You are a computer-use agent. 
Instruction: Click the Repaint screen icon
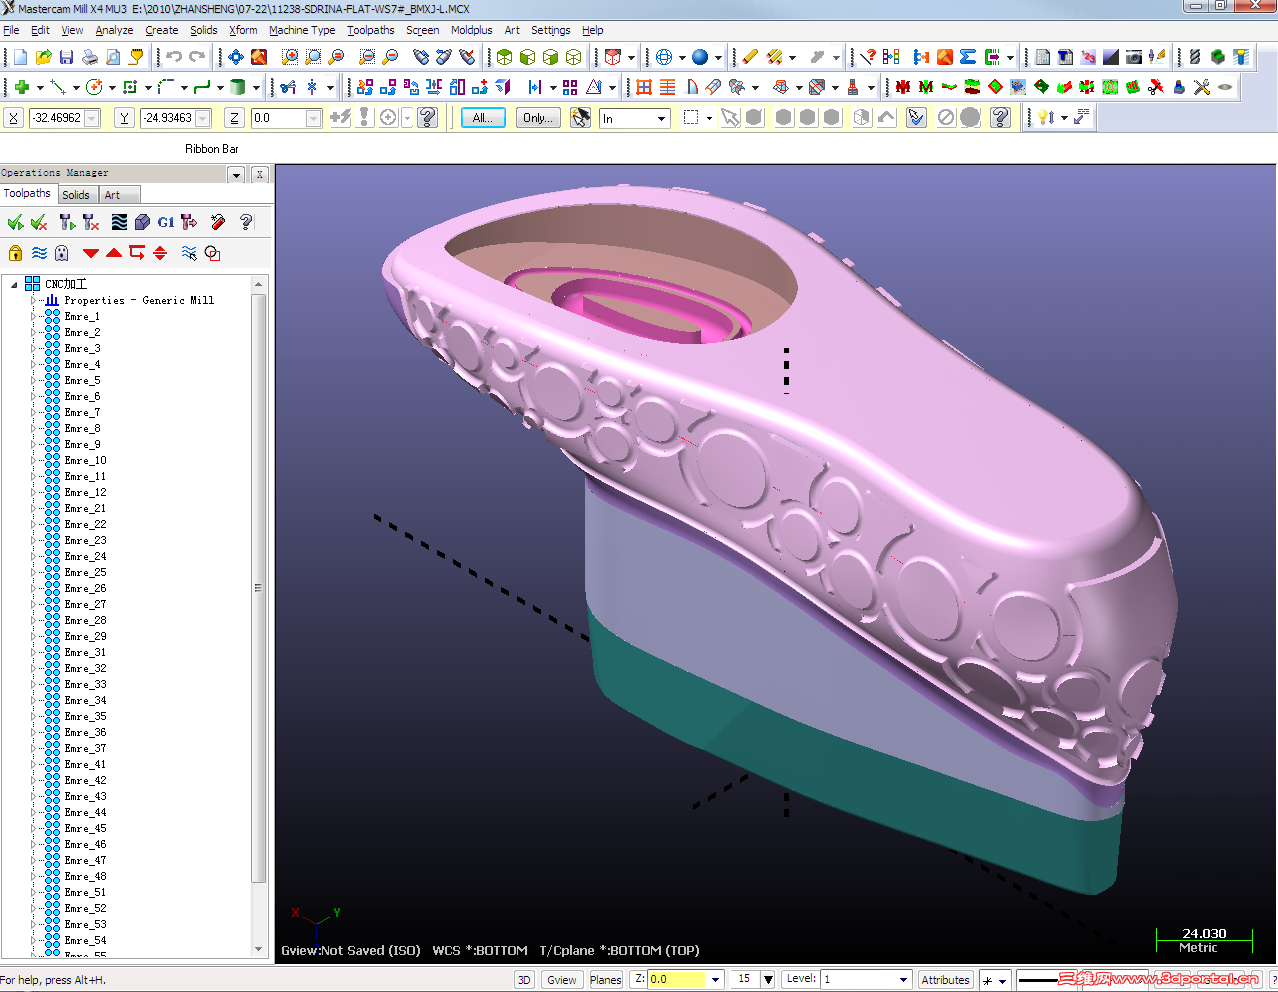[x=259, y=57]
